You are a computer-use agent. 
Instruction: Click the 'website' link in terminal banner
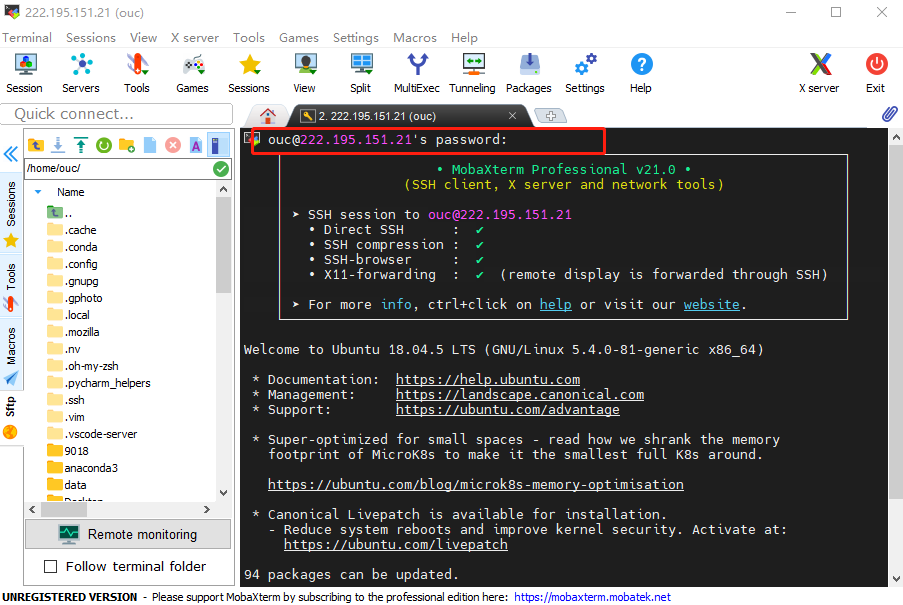pyautogui.click(x=711, y=305)
